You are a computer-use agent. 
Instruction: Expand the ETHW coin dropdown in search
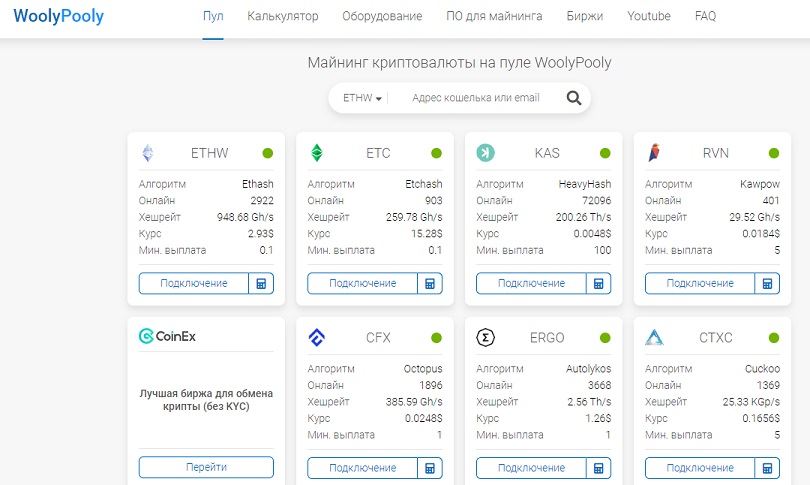pyautogui.click(x=362, y=98)
